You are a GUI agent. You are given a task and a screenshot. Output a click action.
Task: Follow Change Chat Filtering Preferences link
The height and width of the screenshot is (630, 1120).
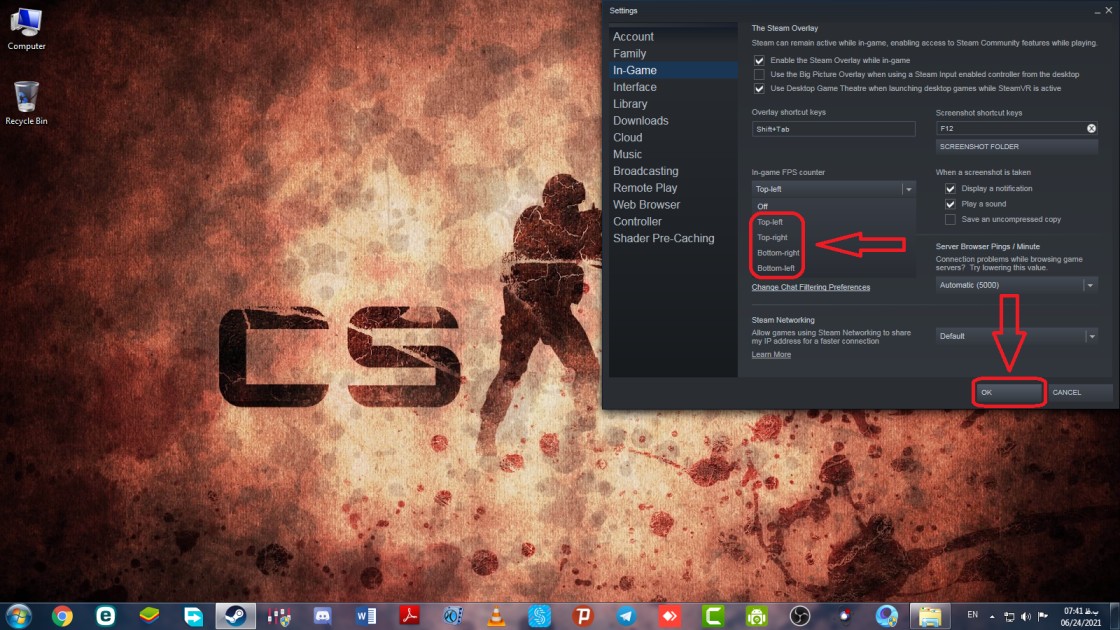pos(811,287)
